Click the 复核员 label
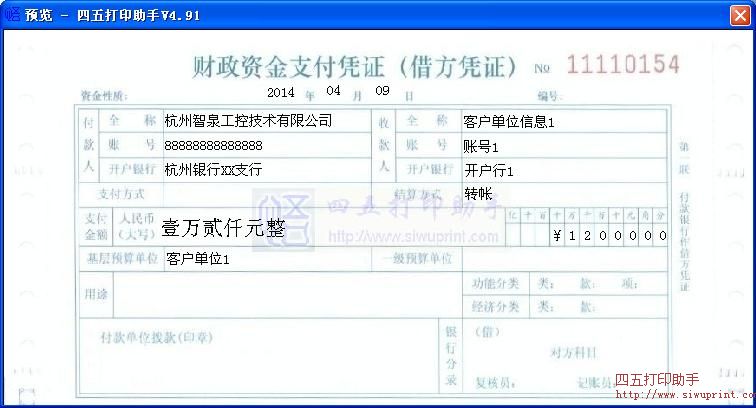 click(495, 383)
